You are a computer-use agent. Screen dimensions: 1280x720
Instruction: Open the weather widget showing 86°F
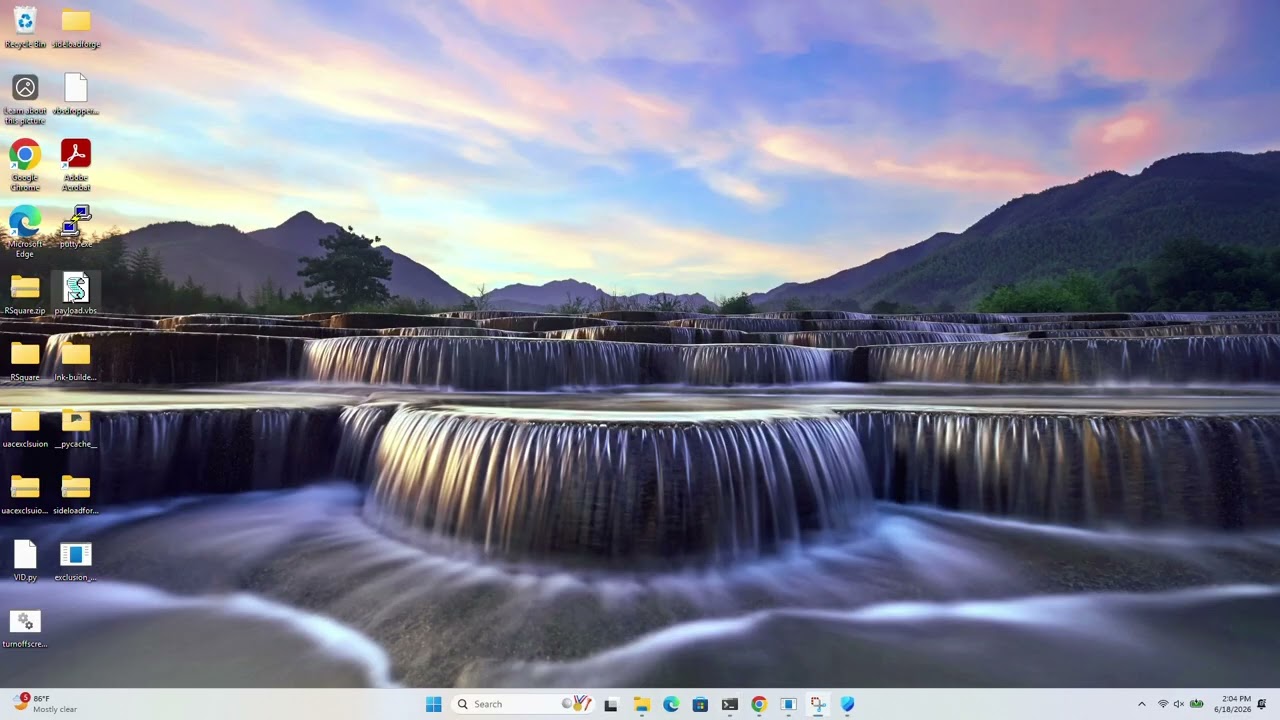coord(46,704)
